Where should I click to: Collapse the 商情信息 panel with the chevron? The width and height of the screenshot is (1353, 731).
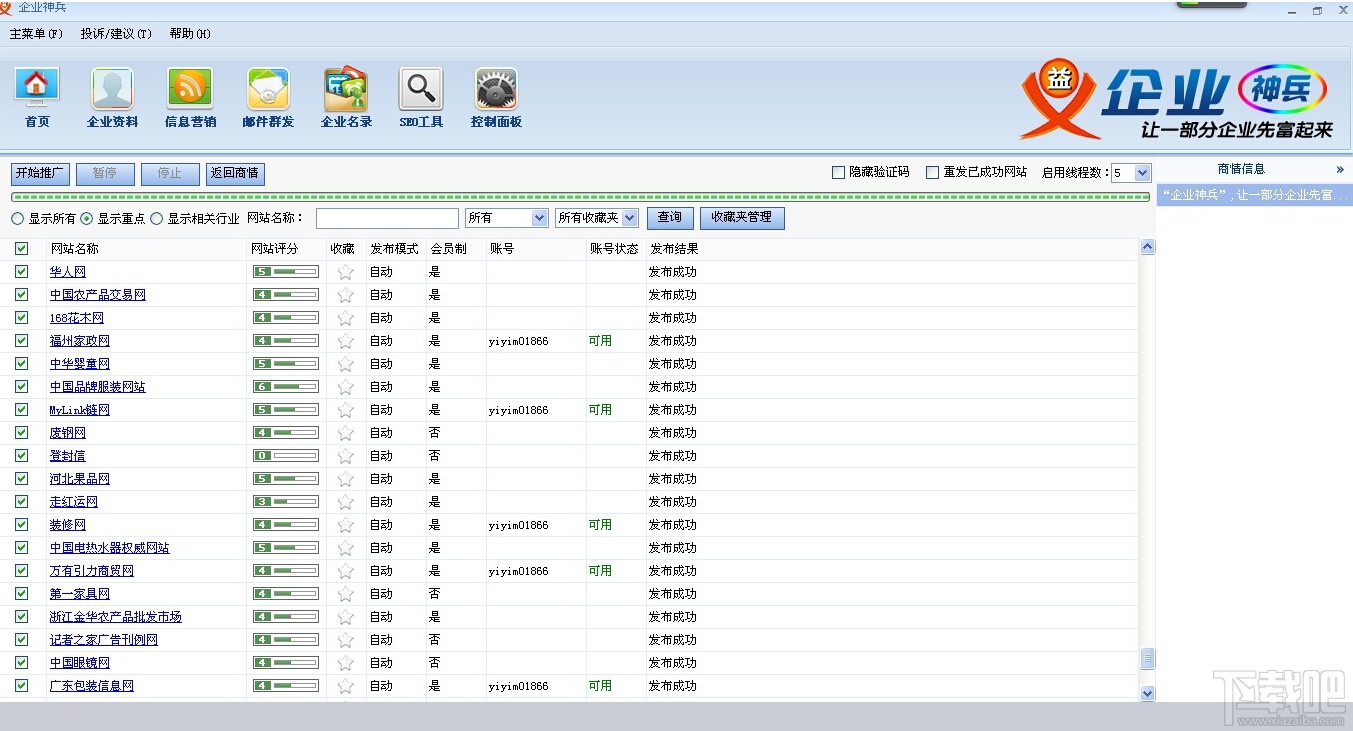(1340, 169)
